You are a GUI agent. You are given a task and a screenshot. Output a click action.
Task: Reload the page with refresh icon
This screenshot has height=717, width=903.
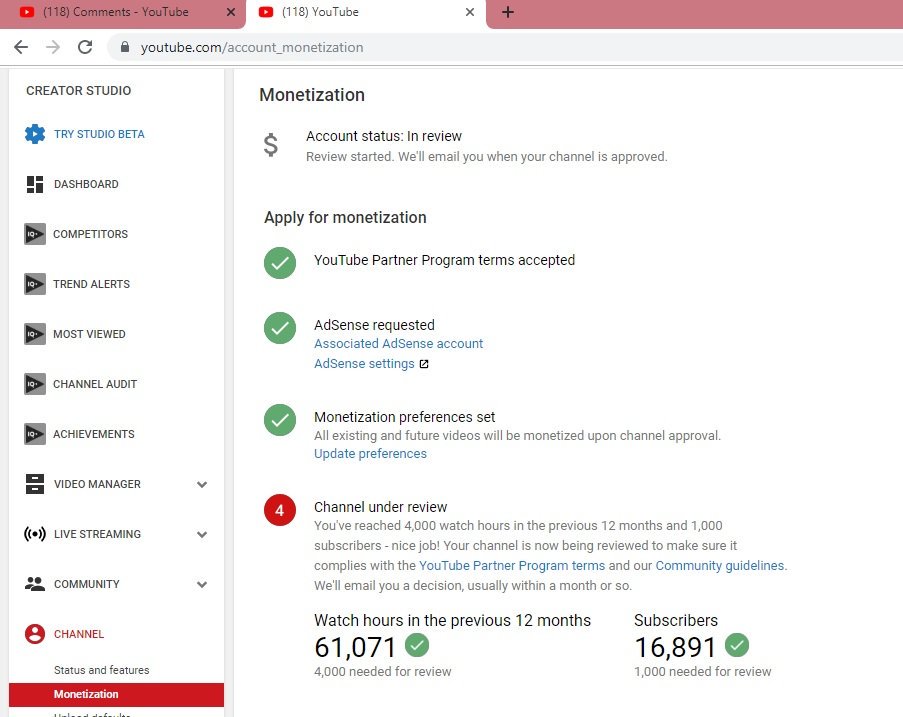pos(85,47)
